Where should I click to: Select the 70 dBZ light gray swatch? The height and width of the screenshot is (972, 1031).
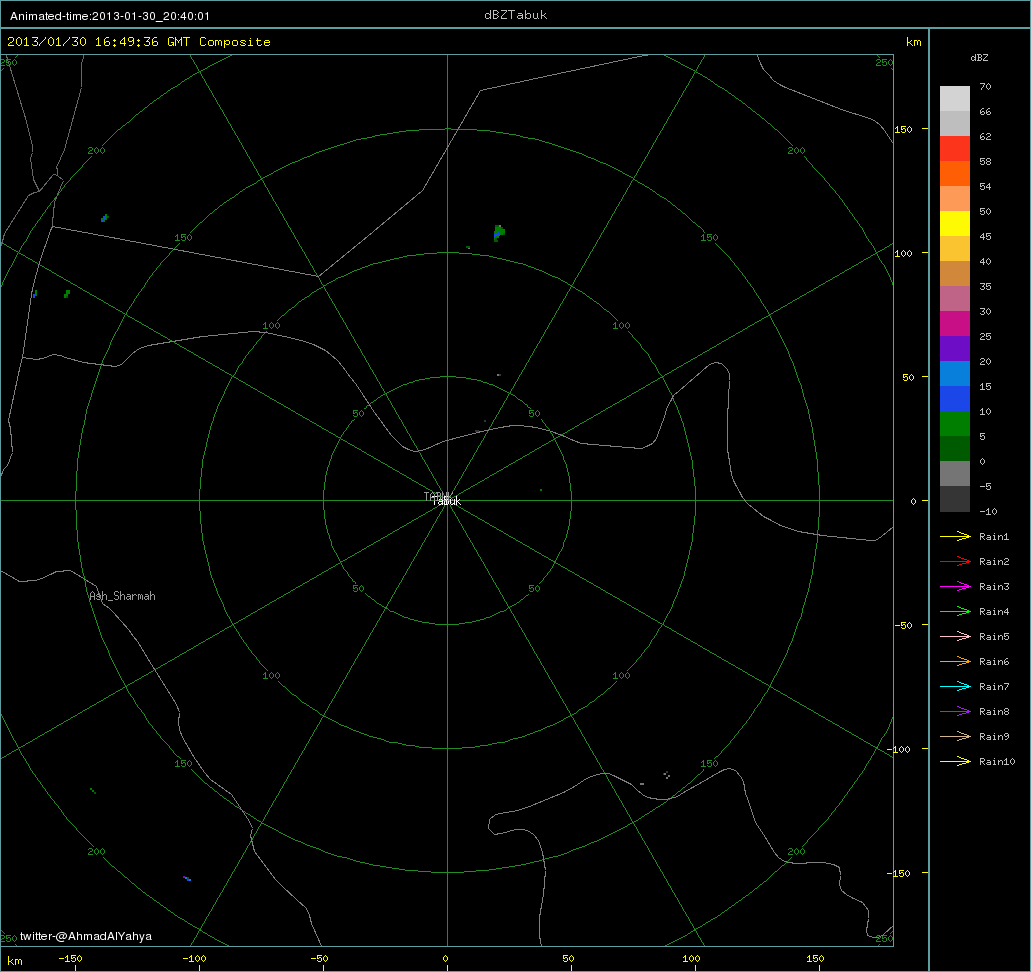(x=955, y=99)
